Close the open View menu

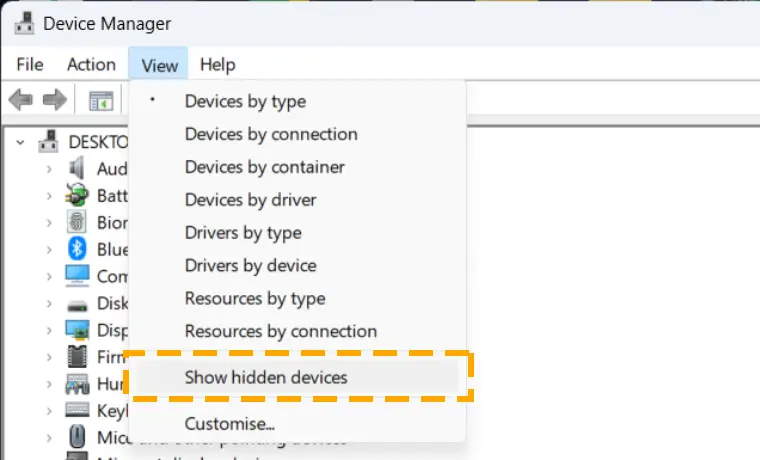point(158,63)
